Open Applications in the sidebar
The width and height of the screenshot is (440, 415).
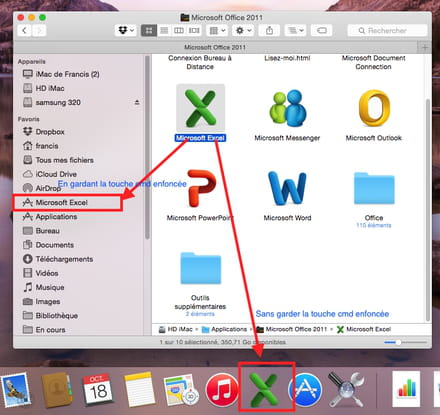click(50, 217)
